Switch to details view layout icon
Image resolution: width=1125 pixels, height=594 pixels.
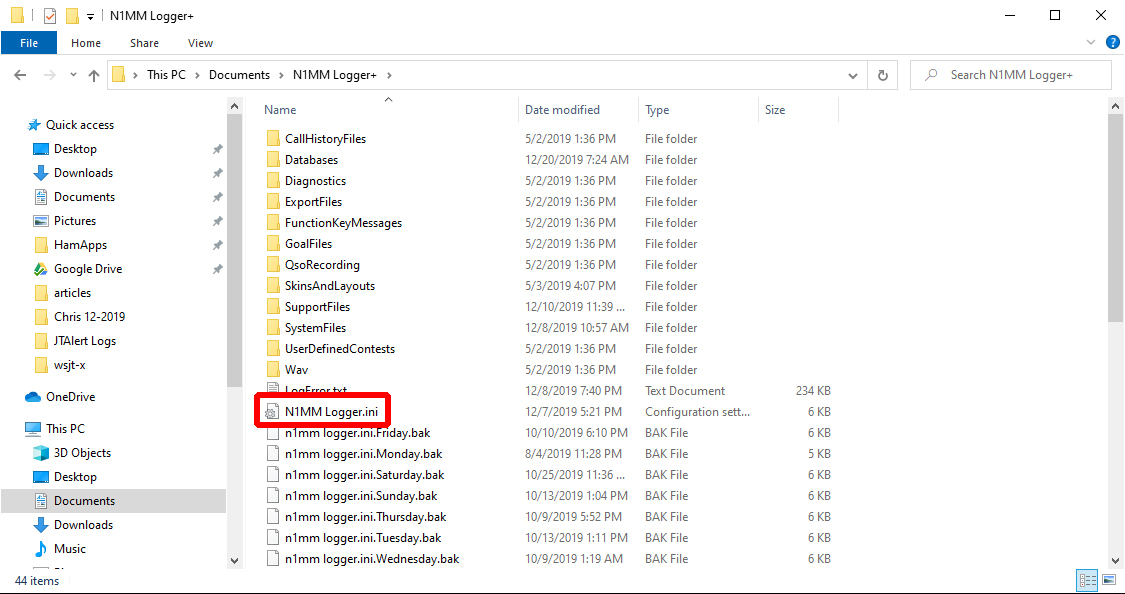pos(1087,580)
